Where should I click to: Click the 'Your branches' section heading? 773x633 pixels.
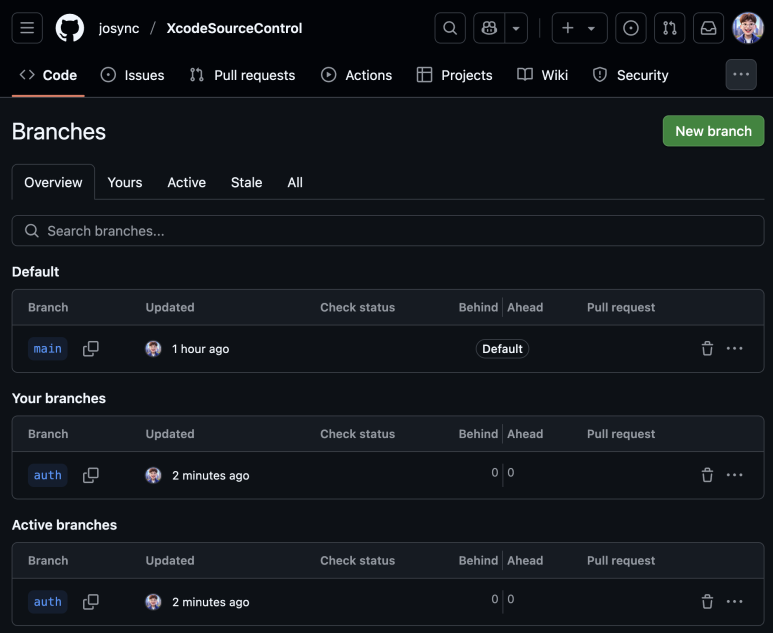[59, 398]
